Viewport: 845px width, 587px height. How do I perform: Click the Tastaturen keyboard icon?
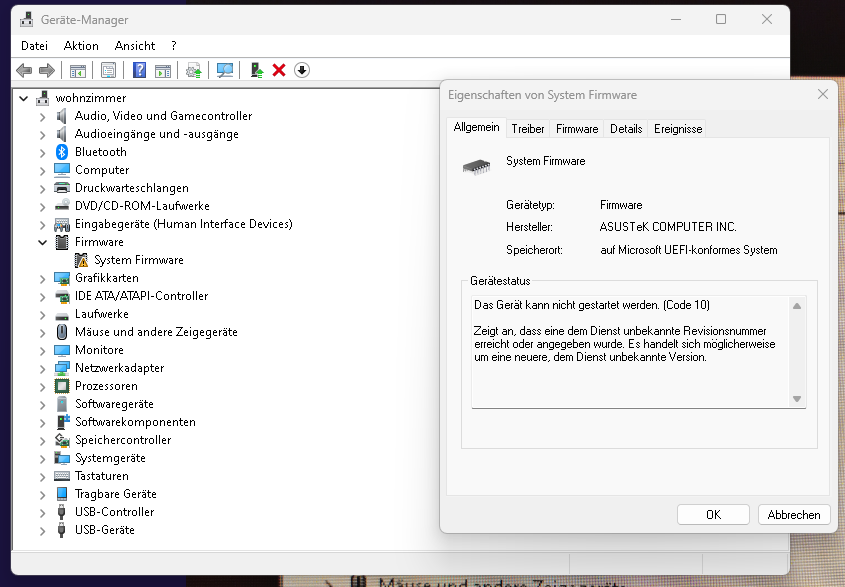click(x=62, y=476)
